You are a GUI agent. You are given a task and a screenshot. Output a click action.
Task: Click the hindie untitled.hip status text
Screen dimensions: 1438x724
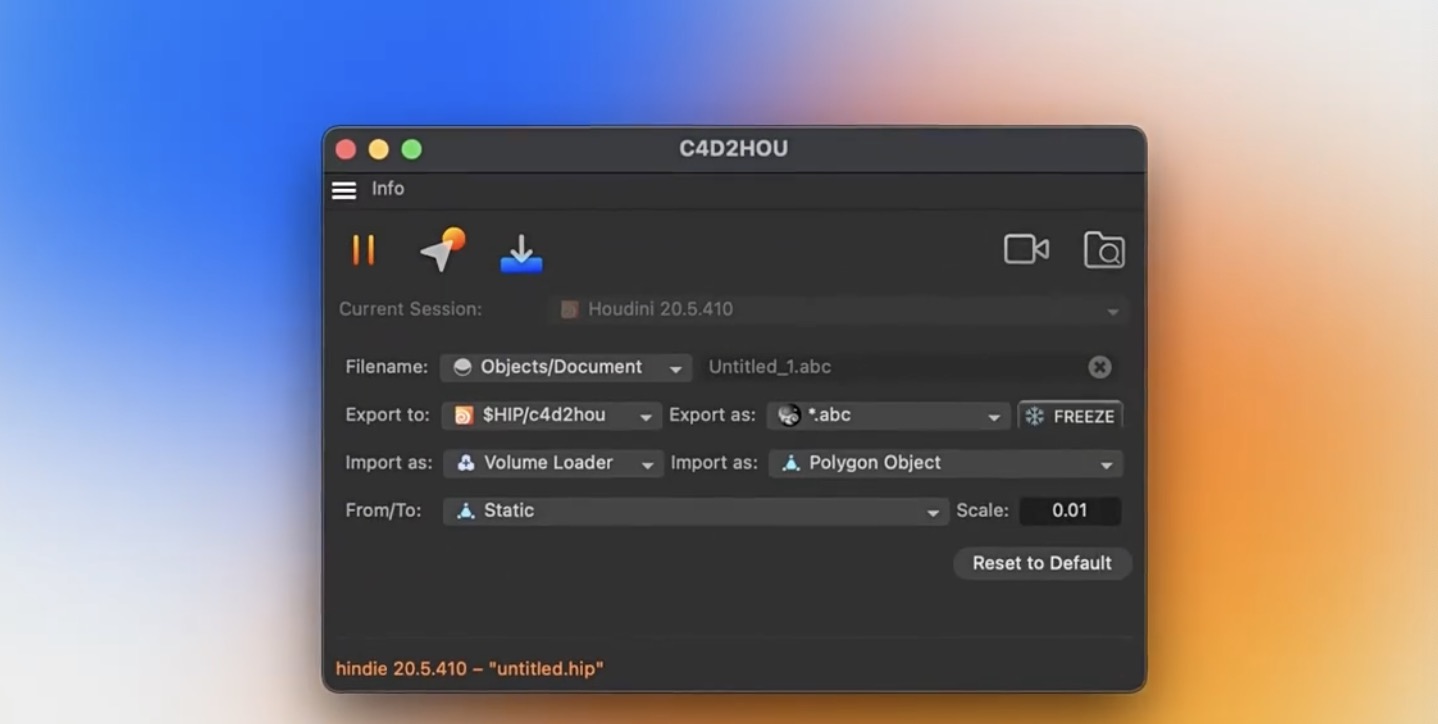click(470, 669)
